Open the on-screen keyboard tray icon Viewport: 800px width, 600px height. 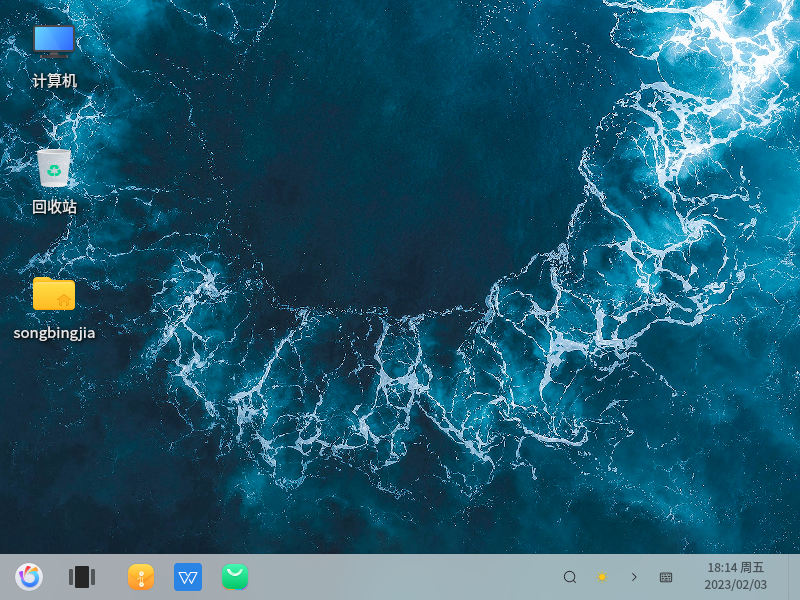tap(666, 577)
